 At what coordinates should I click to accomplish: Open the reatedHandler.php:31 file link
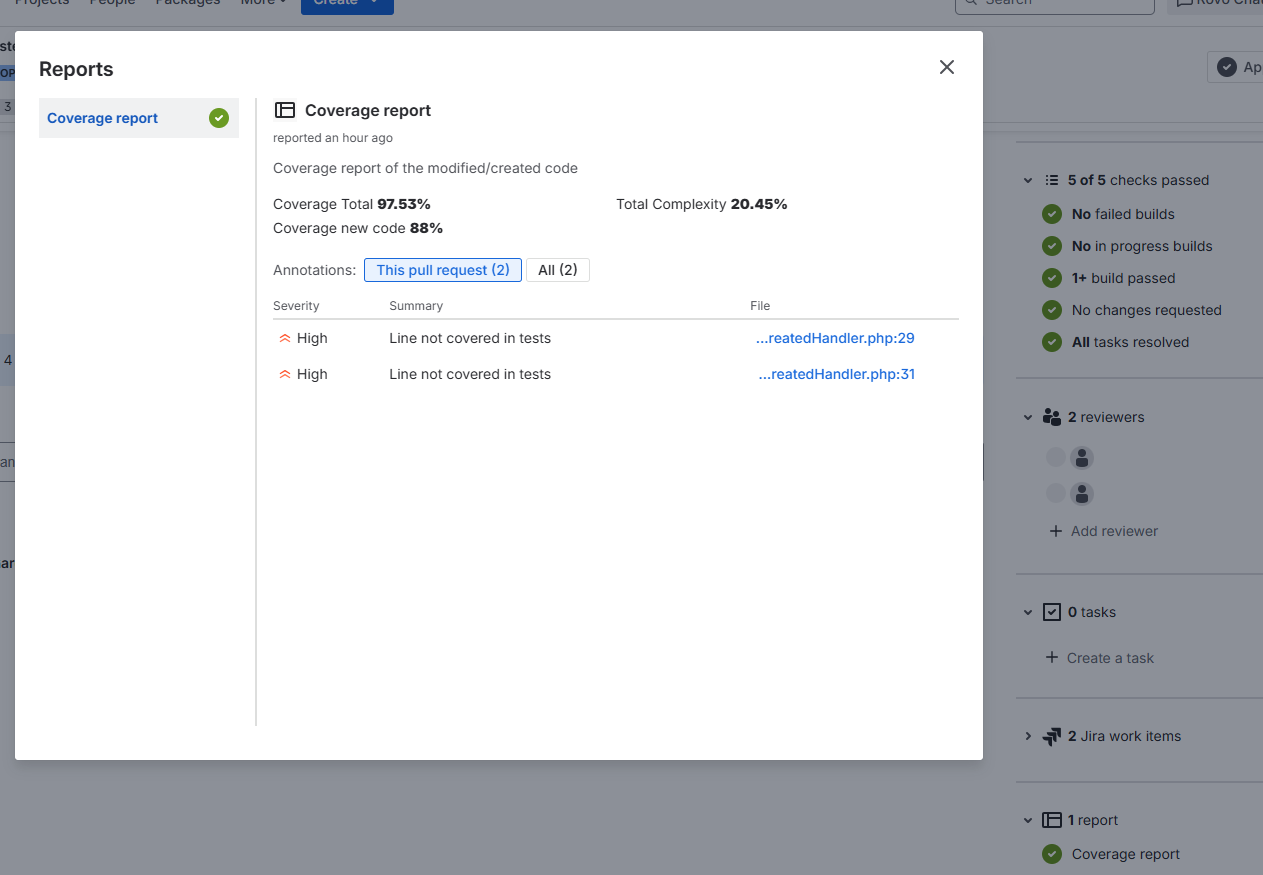(x=836, y=374)
